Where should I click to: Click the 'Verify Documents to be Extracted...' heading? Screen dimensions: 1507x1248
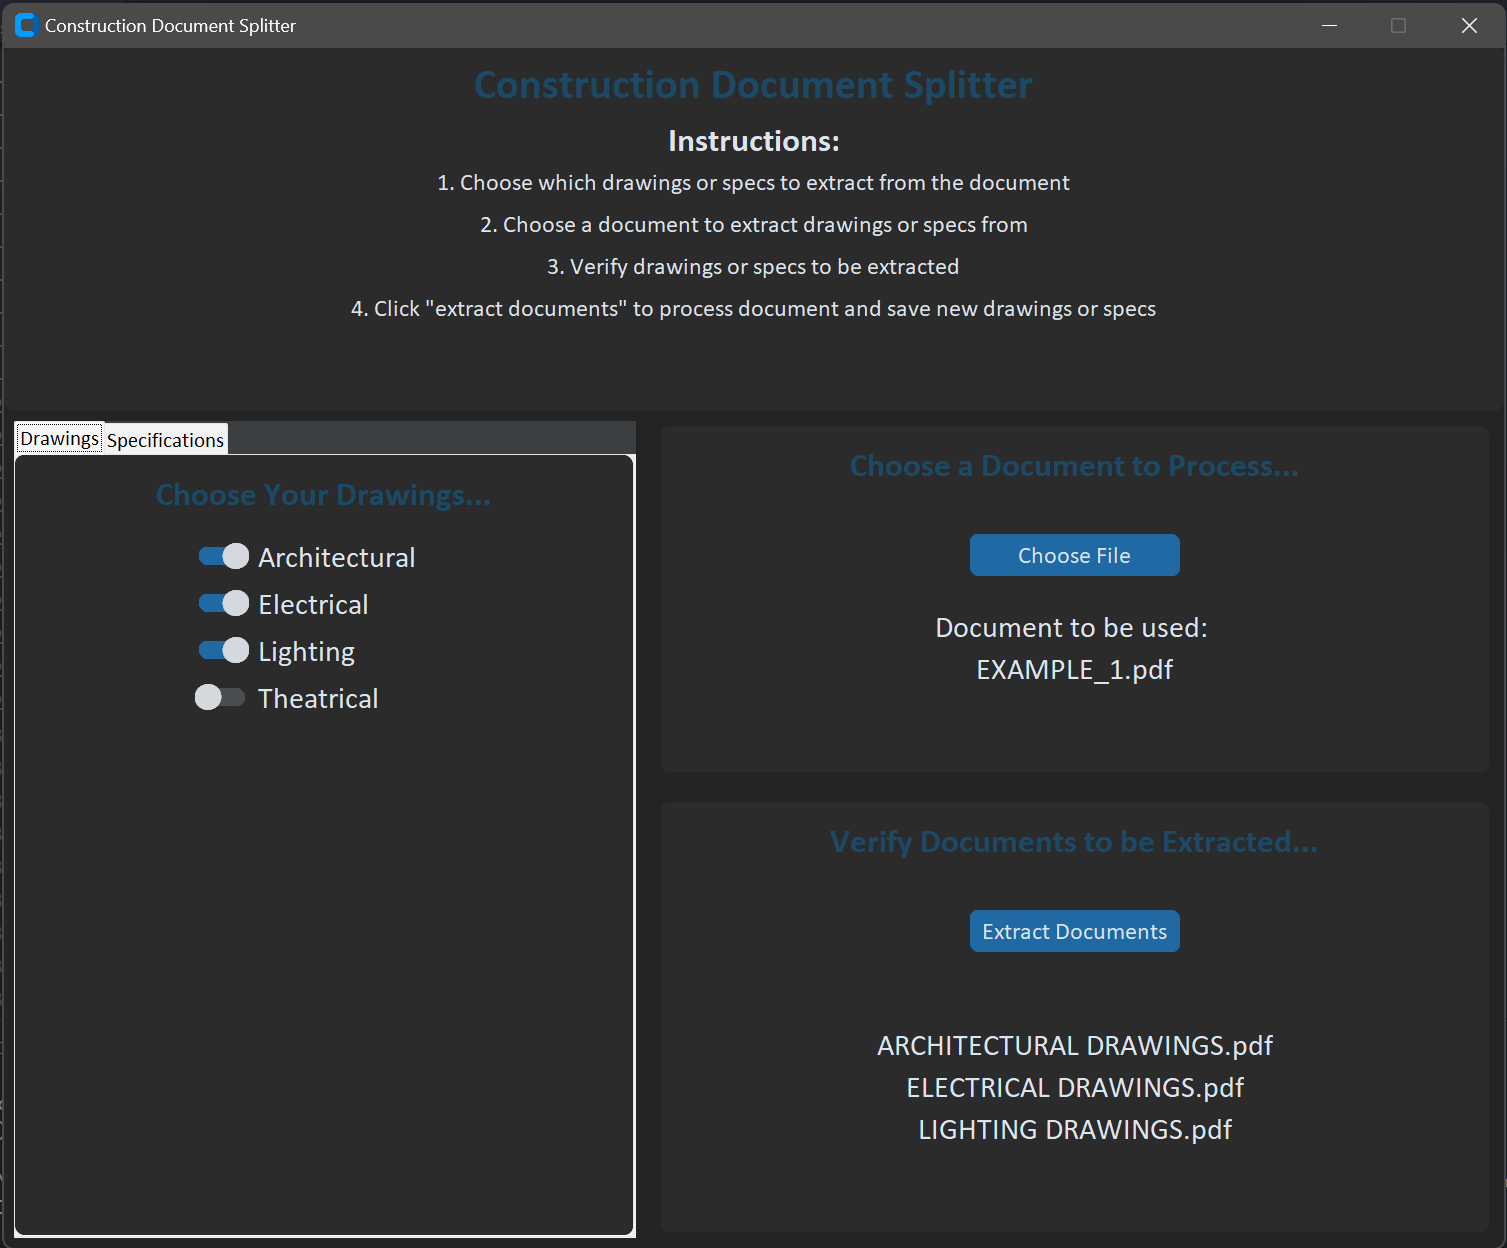(x=1074, y=842)
